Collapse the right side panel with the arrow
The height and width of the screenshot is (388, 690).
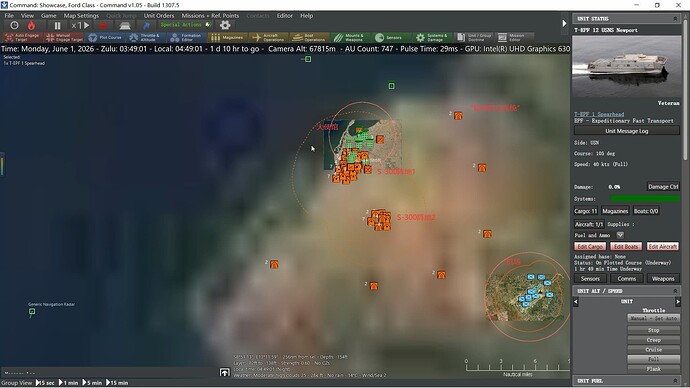(x=564, y=23)
